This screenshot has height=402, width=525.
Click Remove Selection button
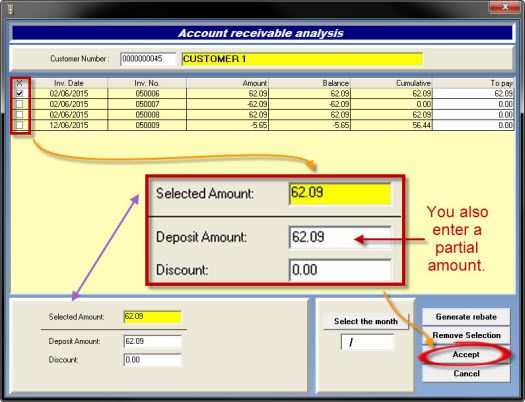click(466, 335)
